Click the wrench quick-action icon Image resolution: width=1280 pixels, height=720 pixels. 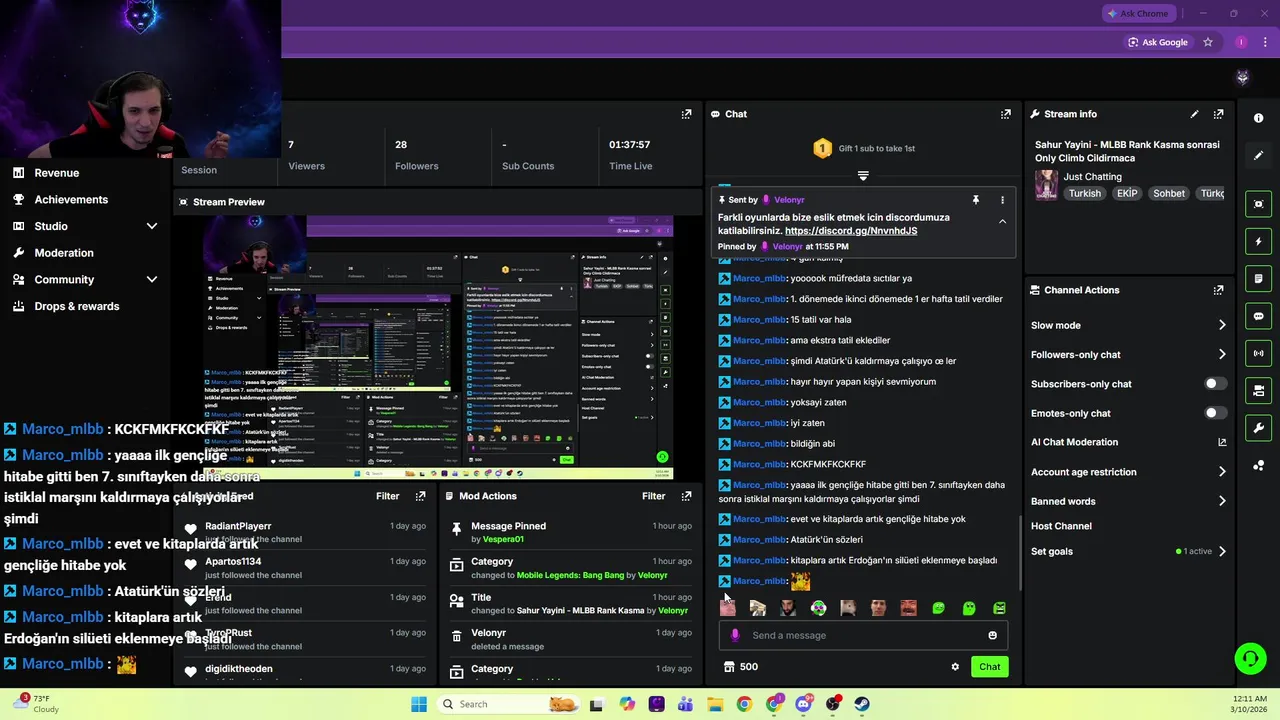(1258, 428)
